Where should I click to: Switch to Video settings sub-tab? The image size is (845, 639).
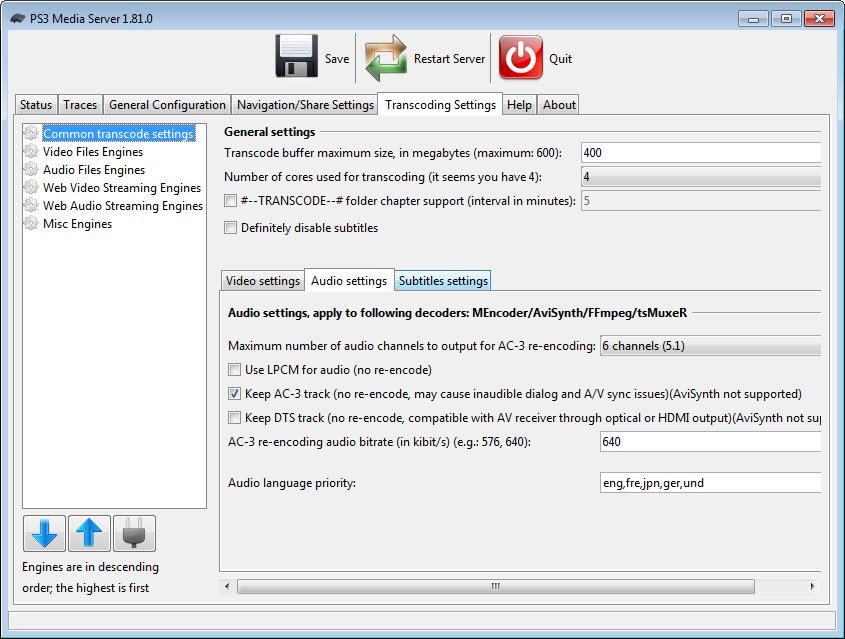pyautogui.click(x=263, y=281)
